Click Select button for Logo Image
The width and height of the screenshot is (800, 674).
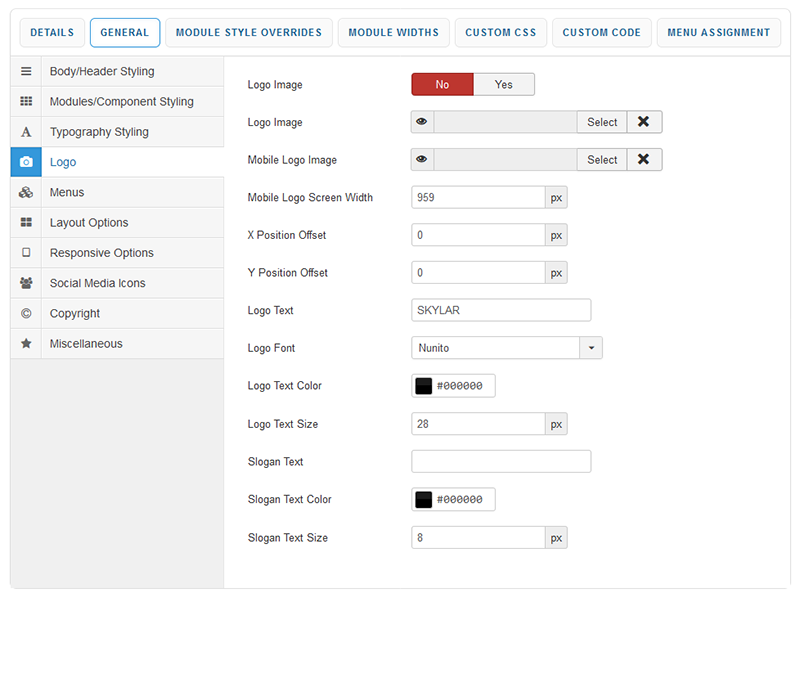coord(602,122)
